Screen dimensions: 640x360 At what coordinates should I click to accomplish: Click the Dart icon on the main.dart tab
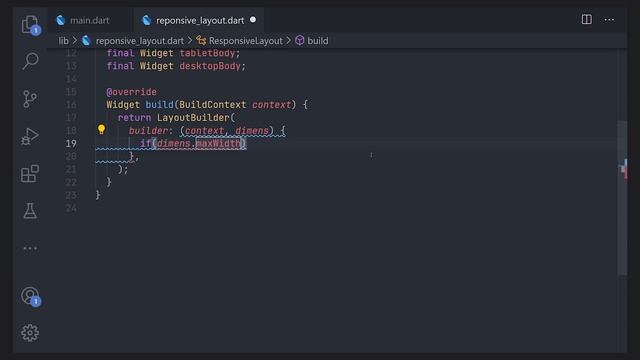(x=61, y=20)
